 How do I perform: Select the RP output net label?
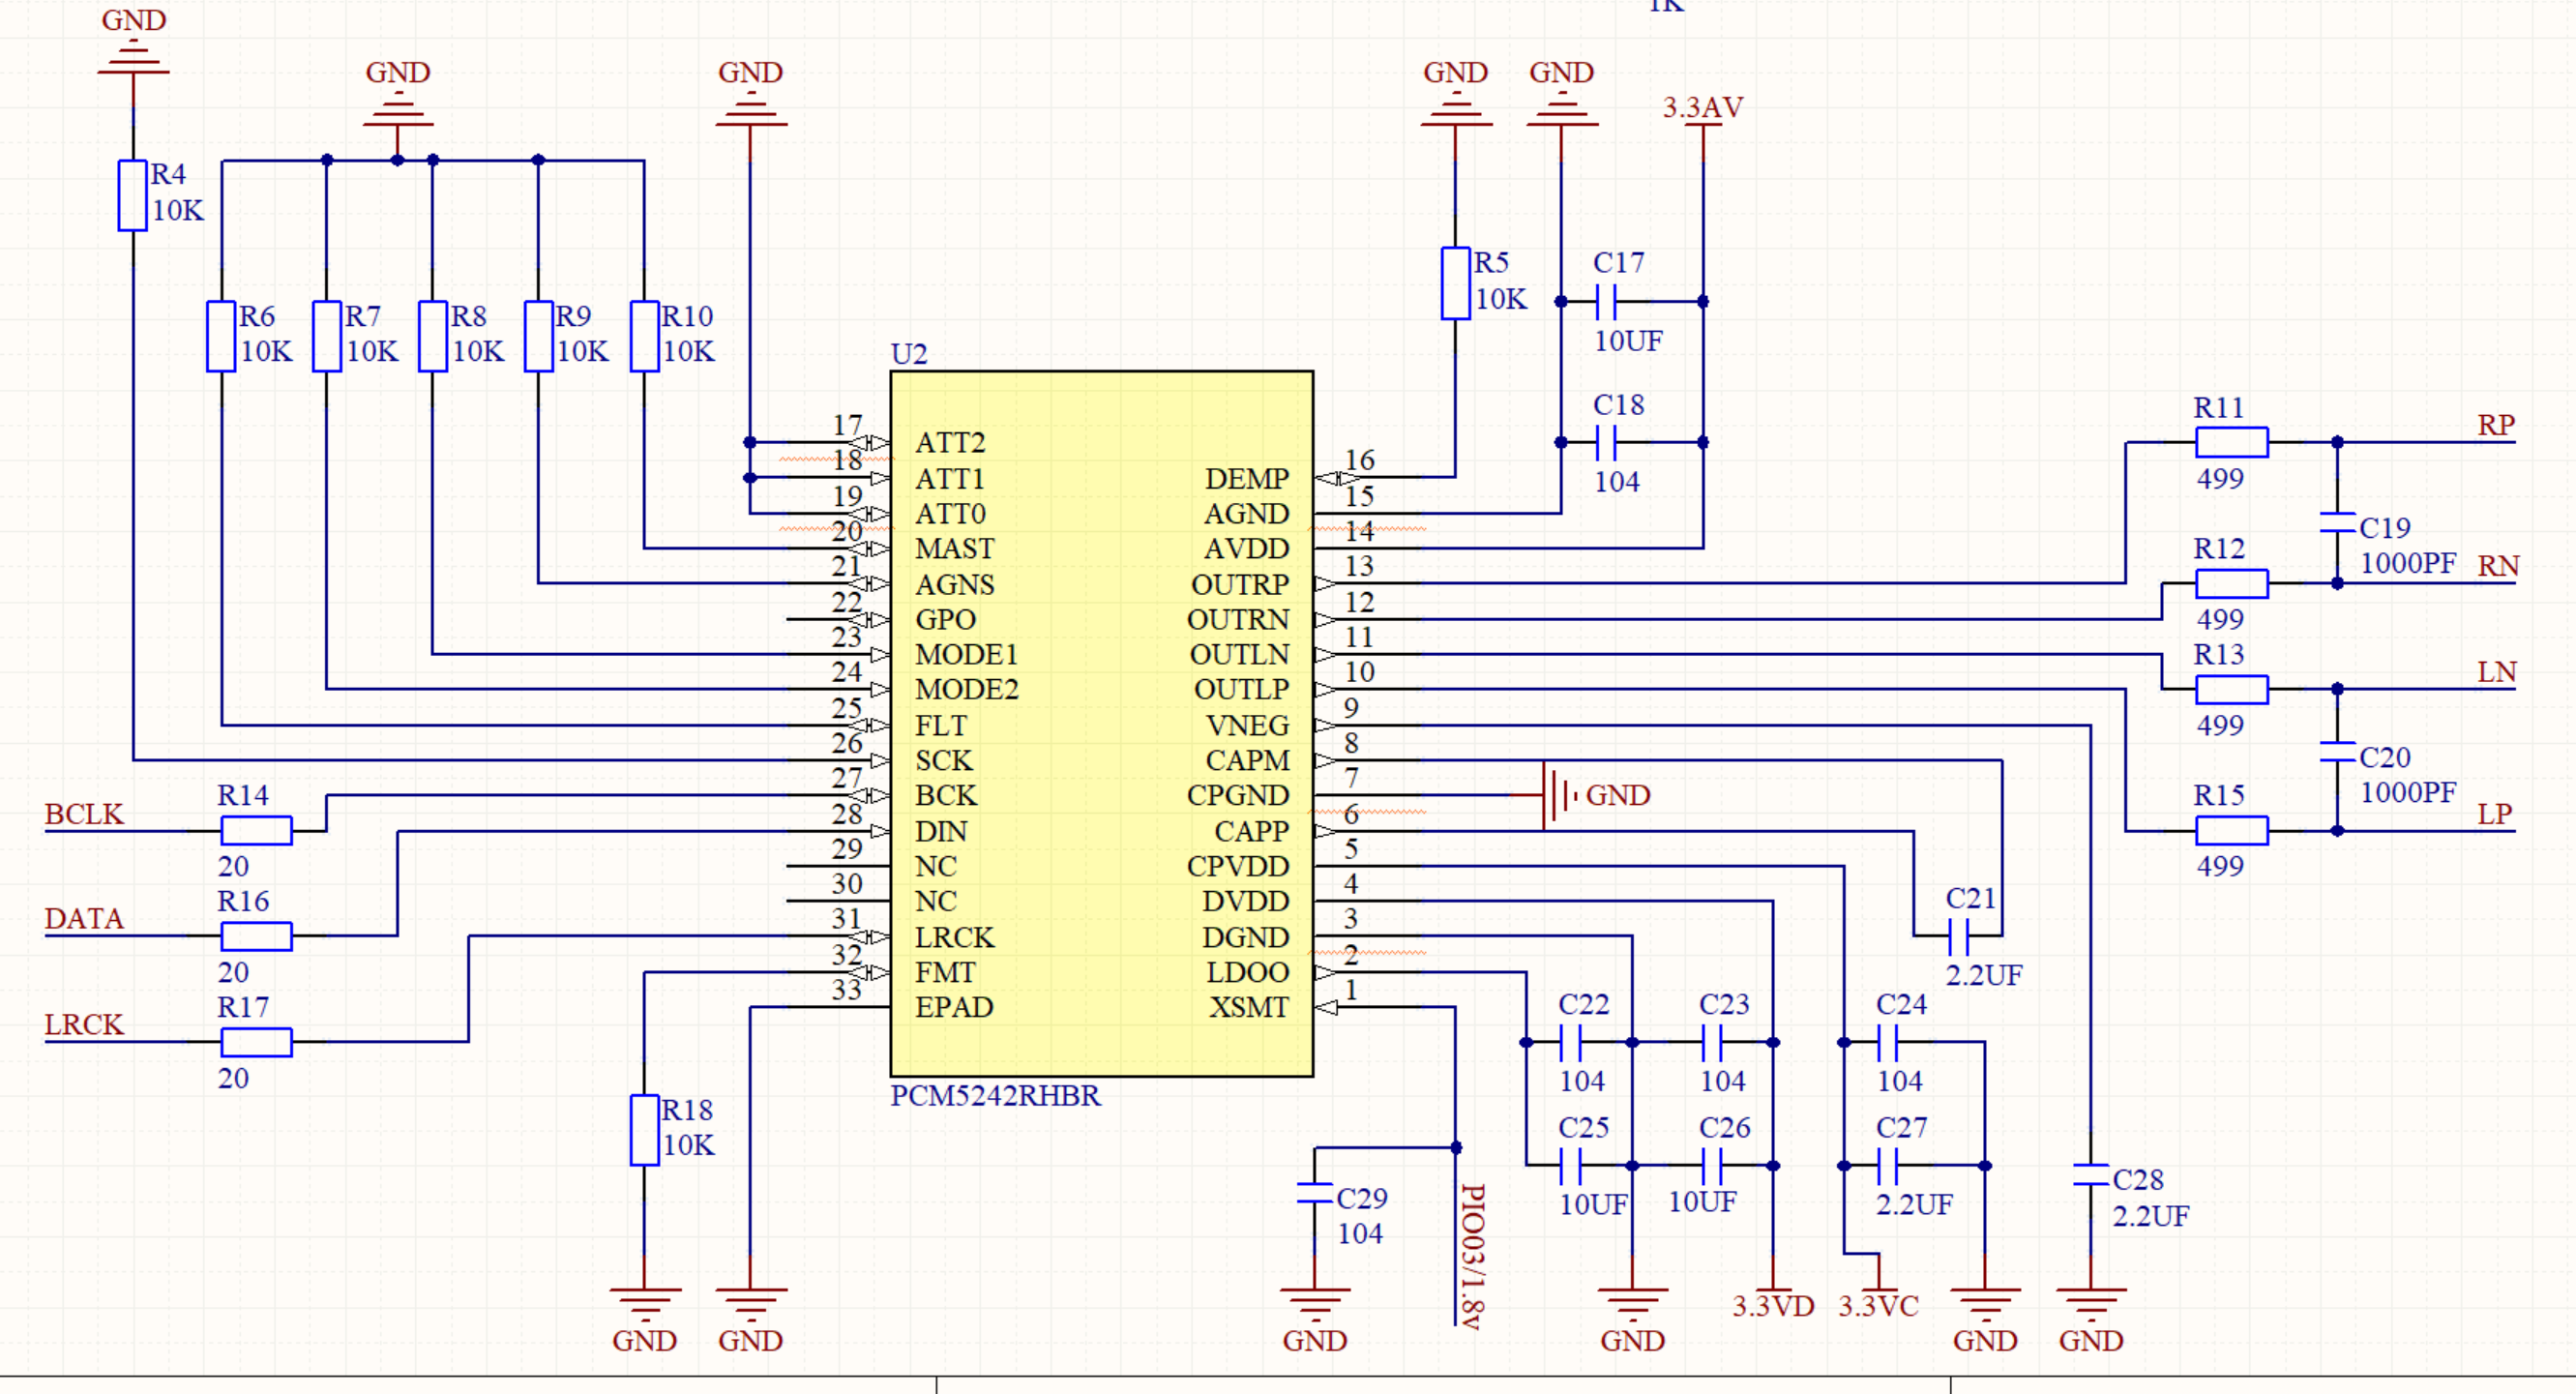2495,425
